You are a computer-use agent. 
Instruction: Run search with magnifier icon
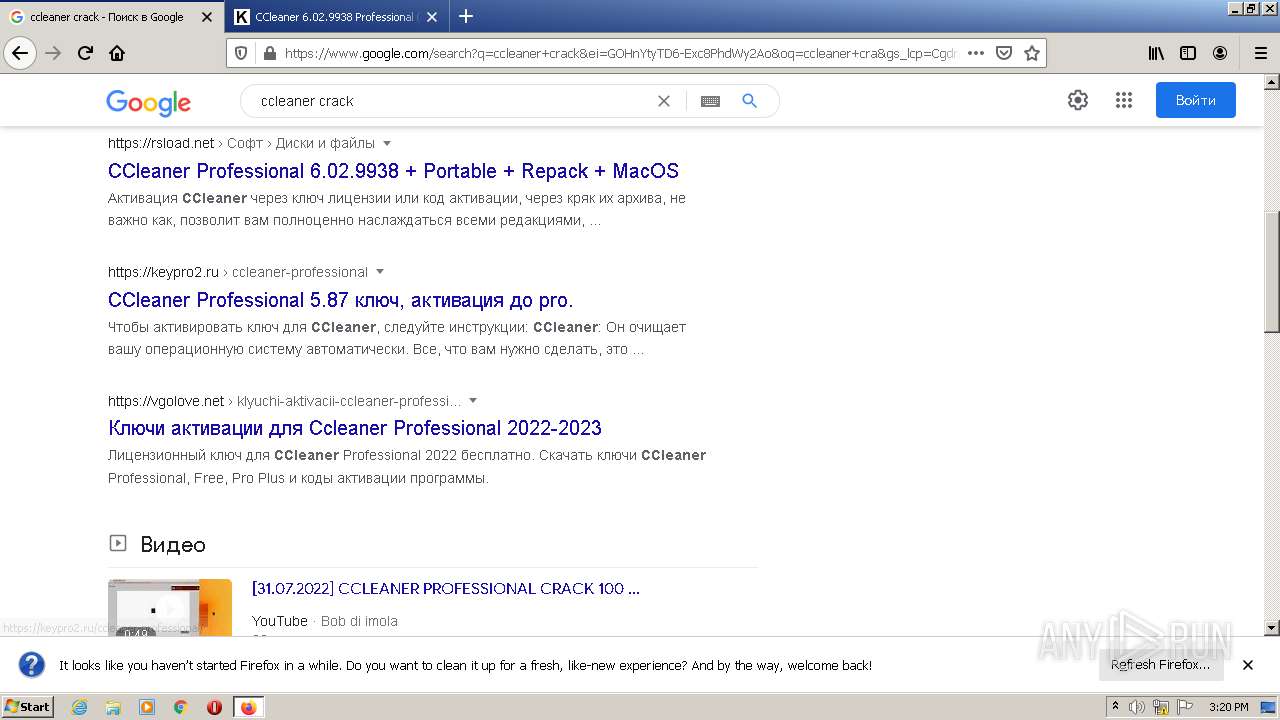(x=749, y=101)
